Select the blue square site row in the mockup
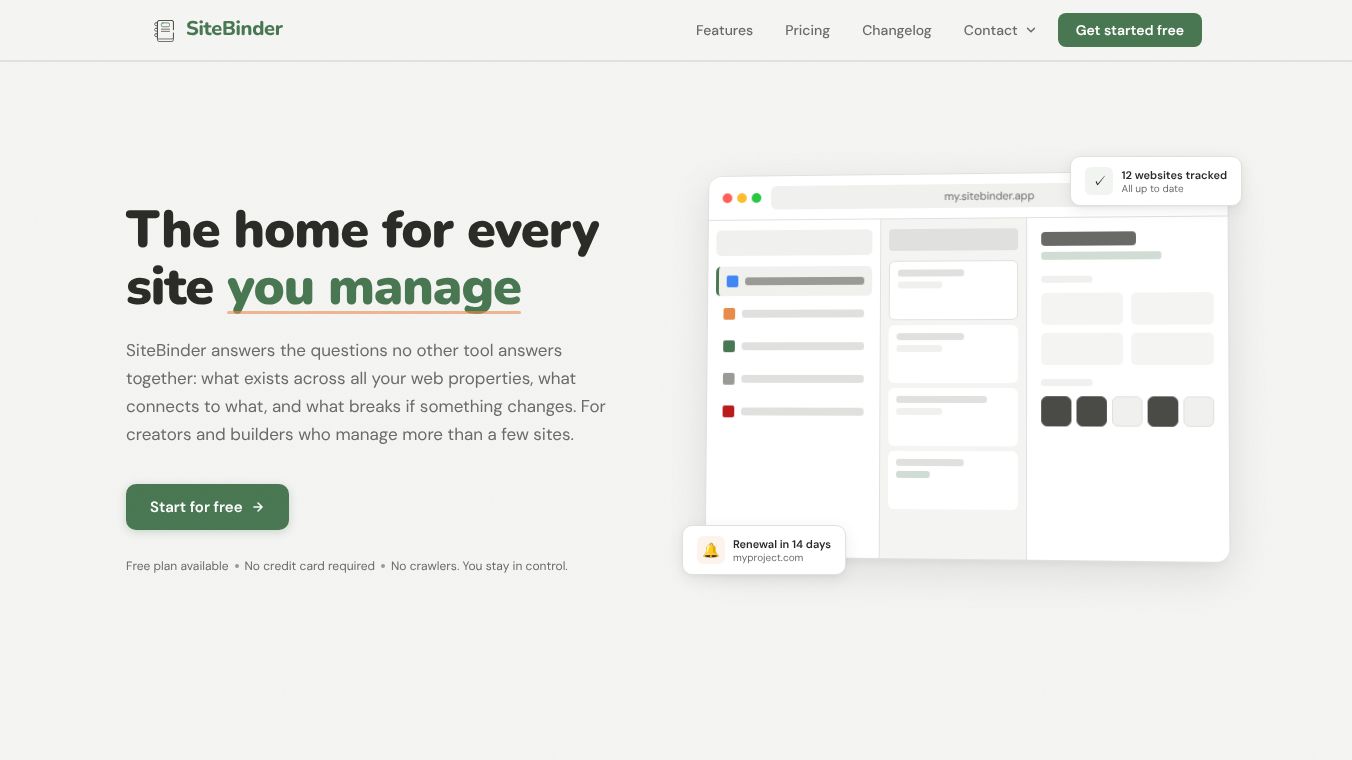 794,281
